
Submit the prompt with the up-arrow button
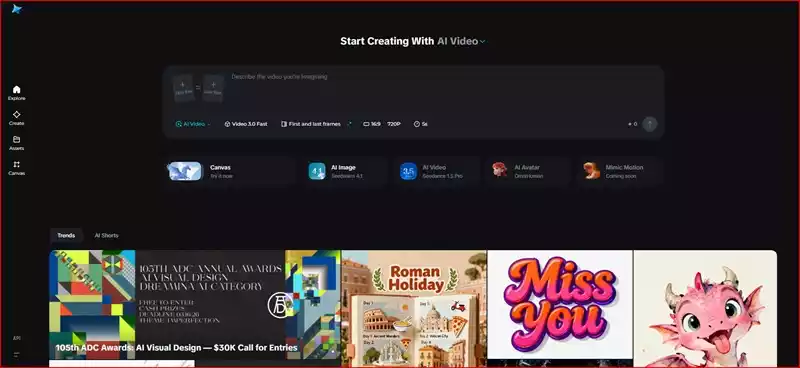click(x=649, y=124)
